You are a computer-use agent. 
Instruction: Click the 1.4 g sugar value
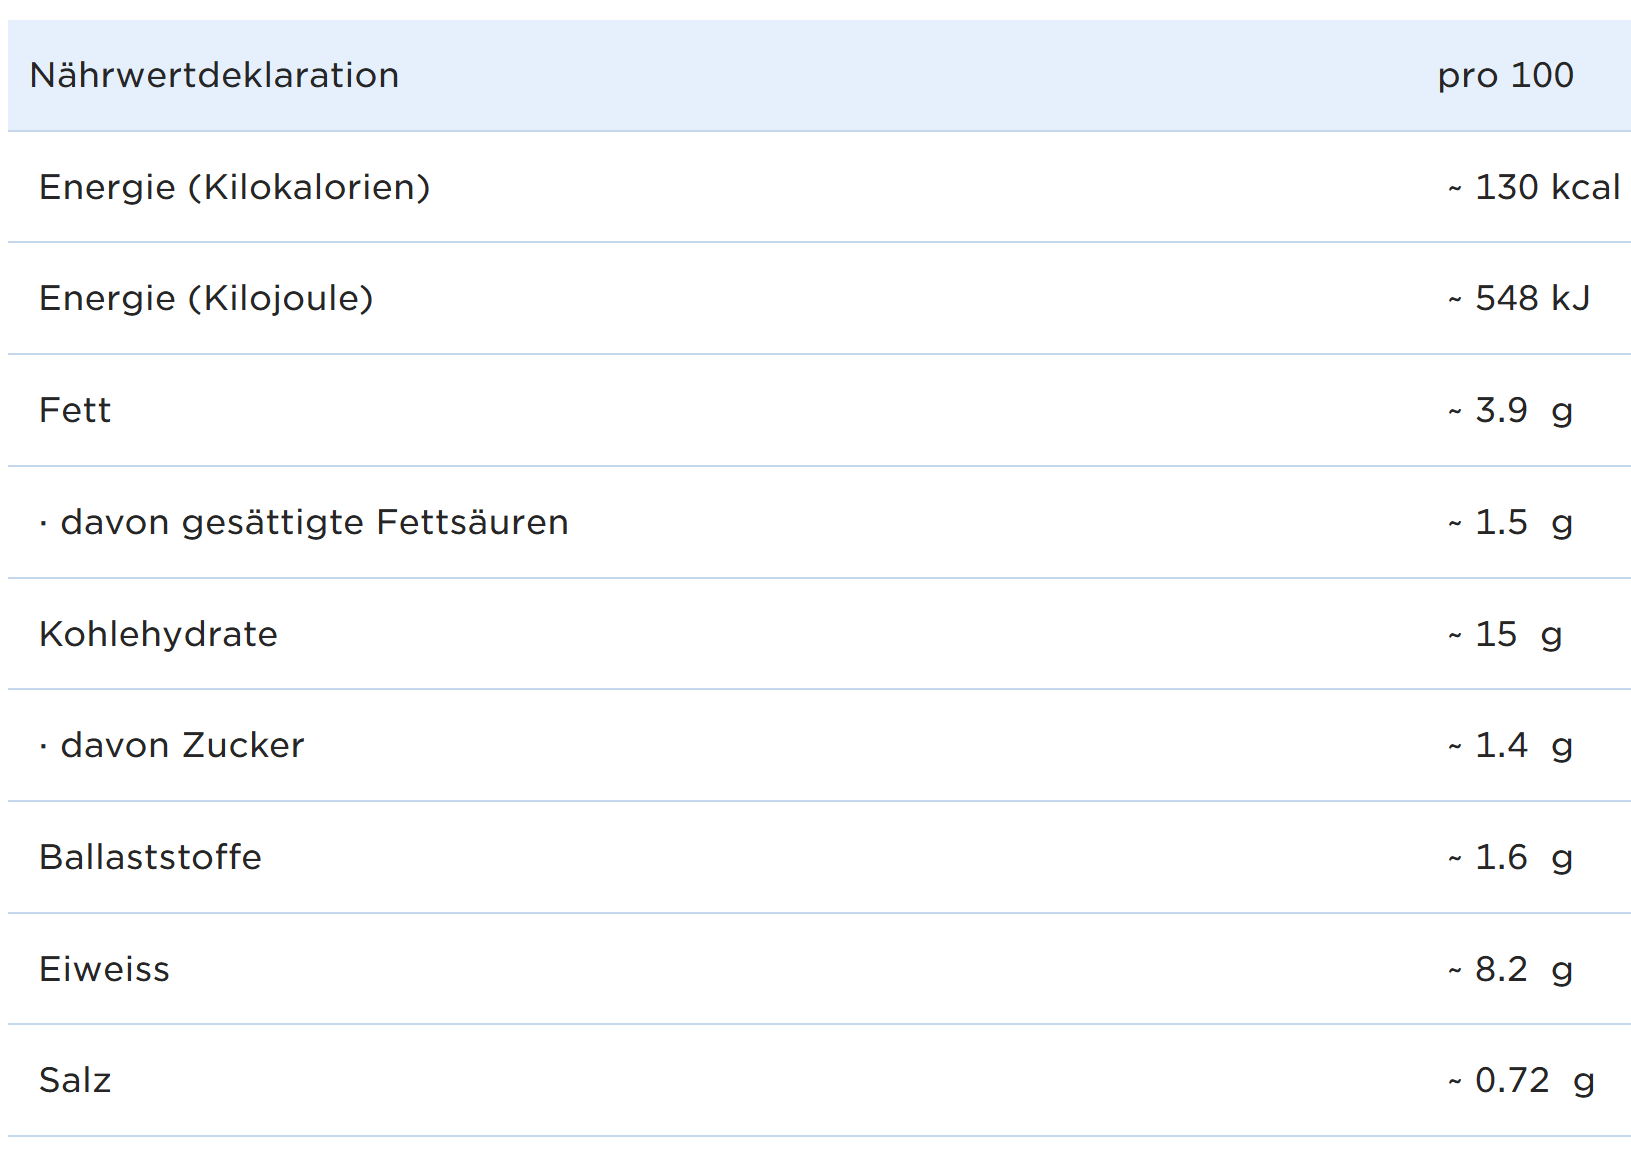[1511, 746]
